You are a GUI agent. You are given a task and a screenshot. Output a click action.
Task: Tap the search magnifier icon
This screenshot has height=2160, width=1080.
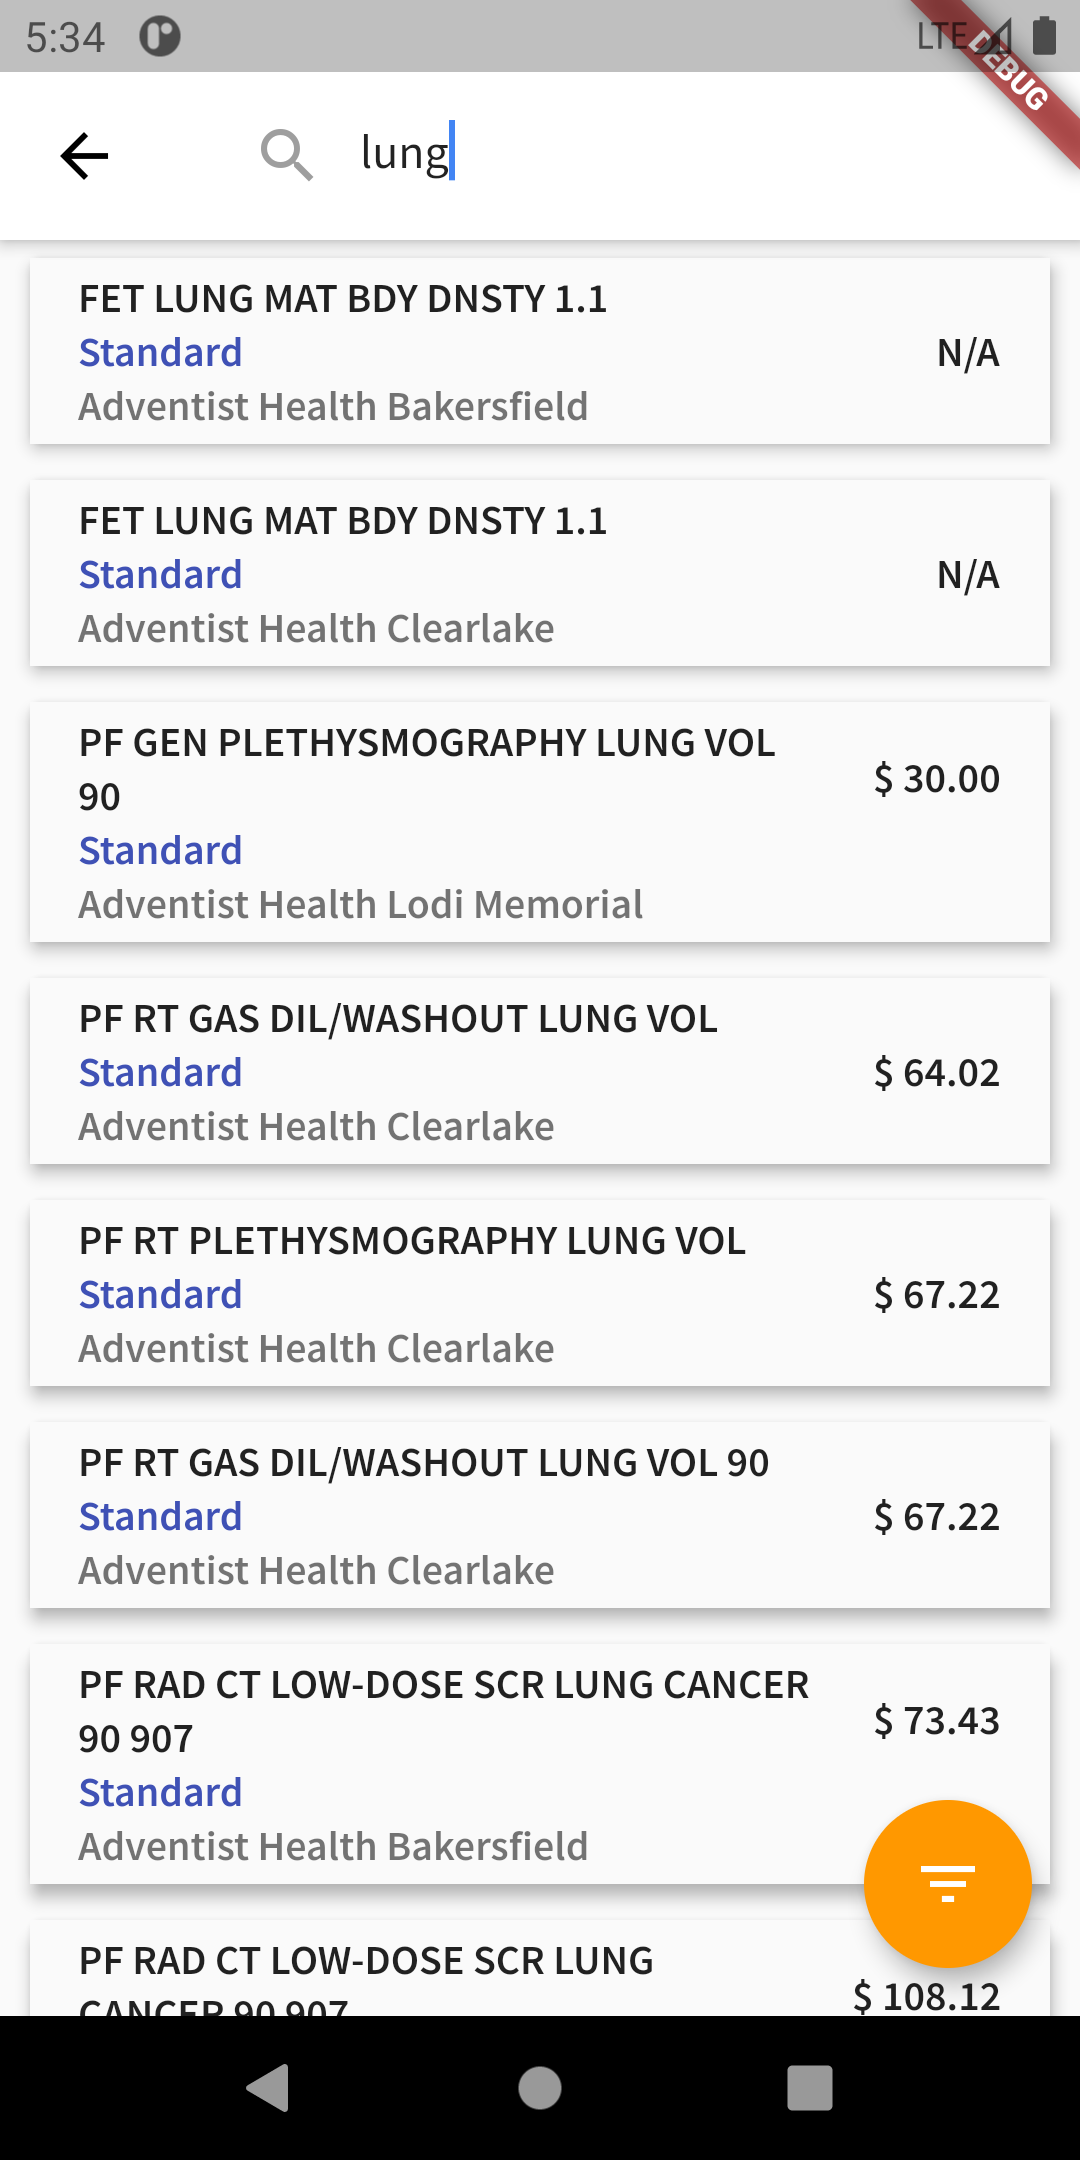(286, 155)
